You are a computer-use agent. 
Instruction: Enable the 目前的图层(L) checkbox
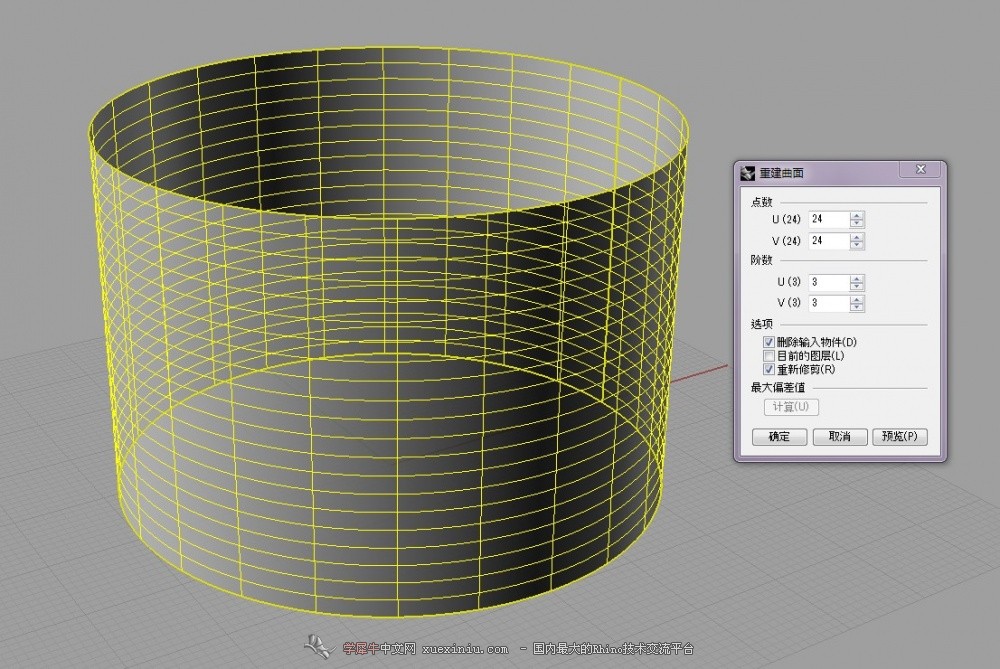pyautogui.click(x=769, y=356)
